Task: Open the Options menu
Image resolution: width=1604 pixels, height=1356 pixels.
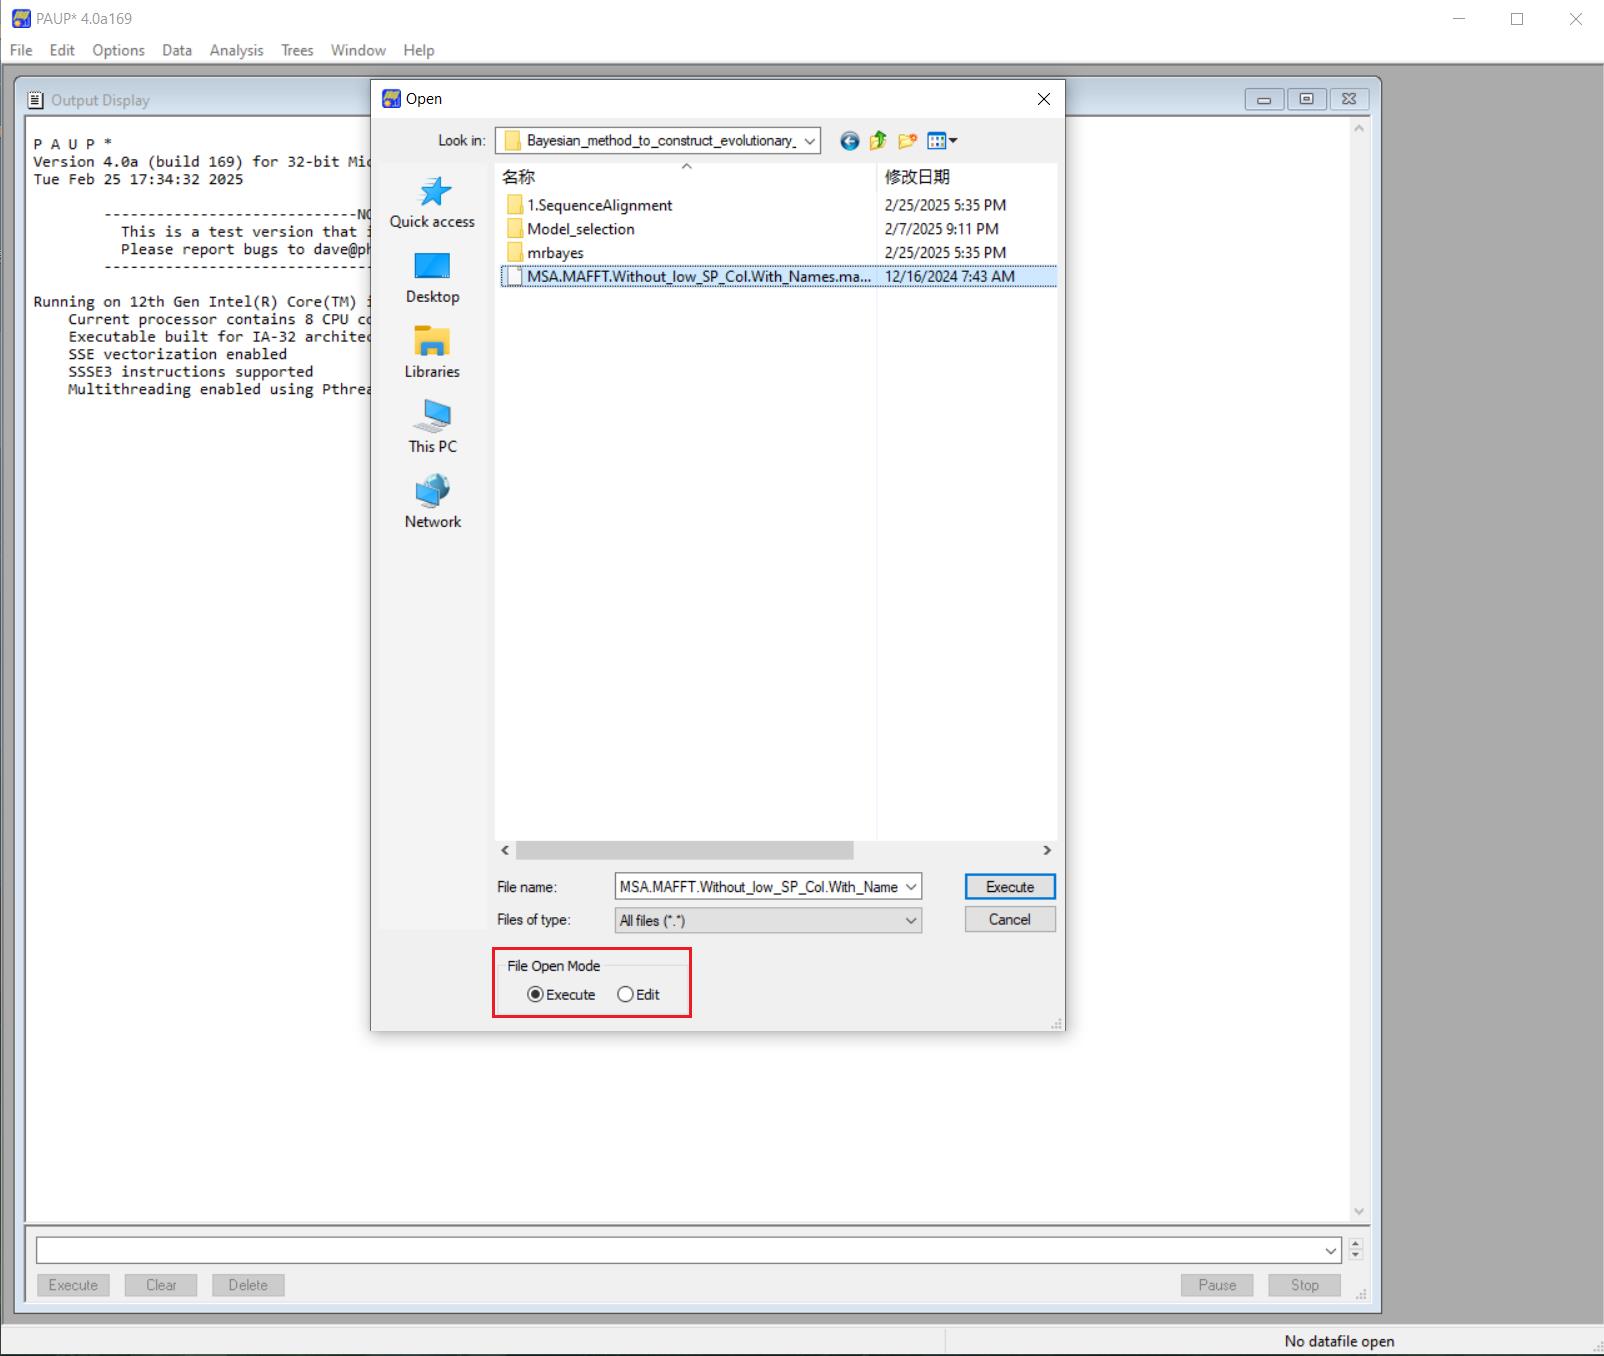Action: pos(118,50)
